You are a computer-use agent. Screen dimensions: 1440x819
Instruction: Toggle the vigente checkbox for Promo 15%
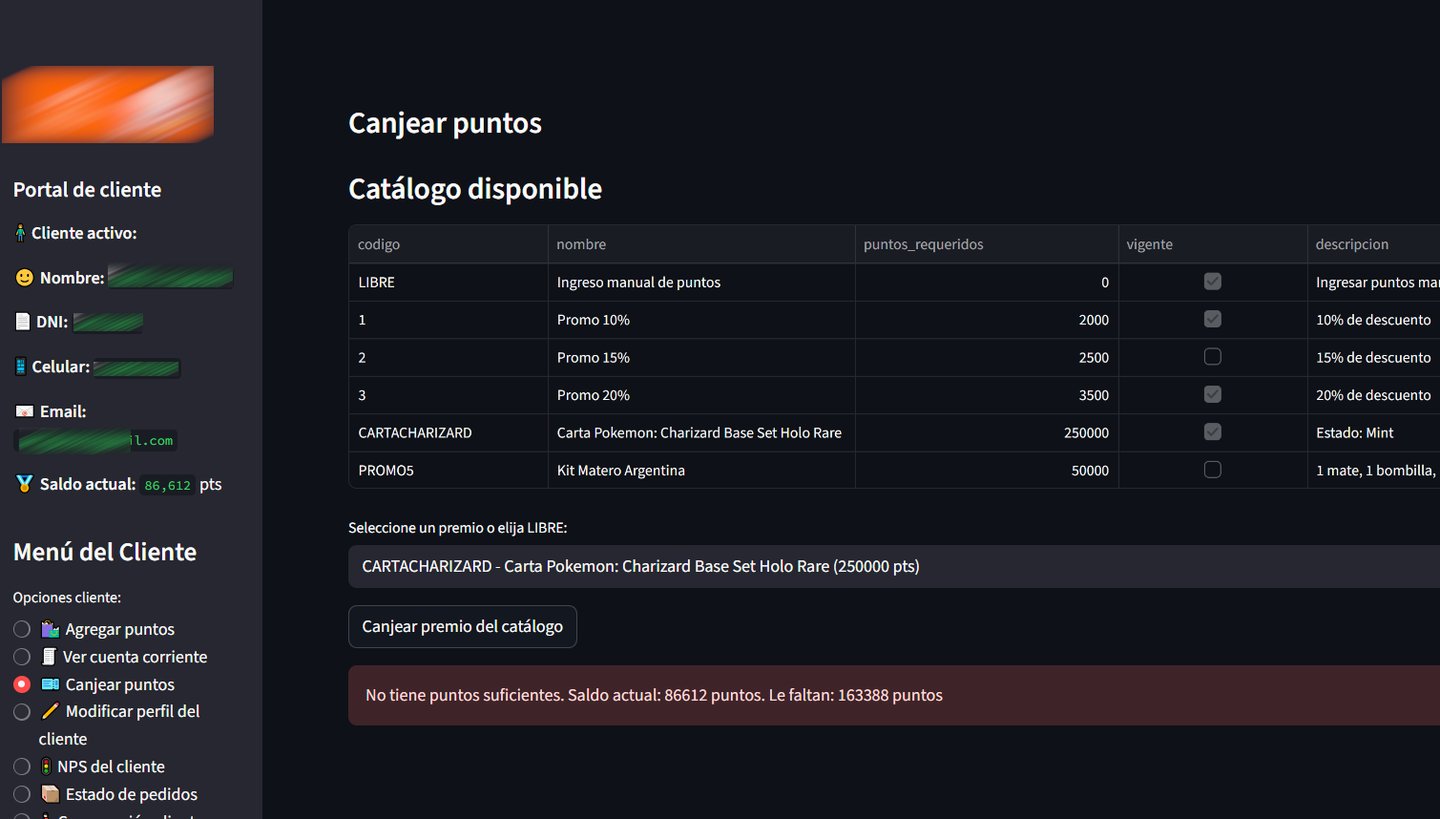[x=1212, y=357]
